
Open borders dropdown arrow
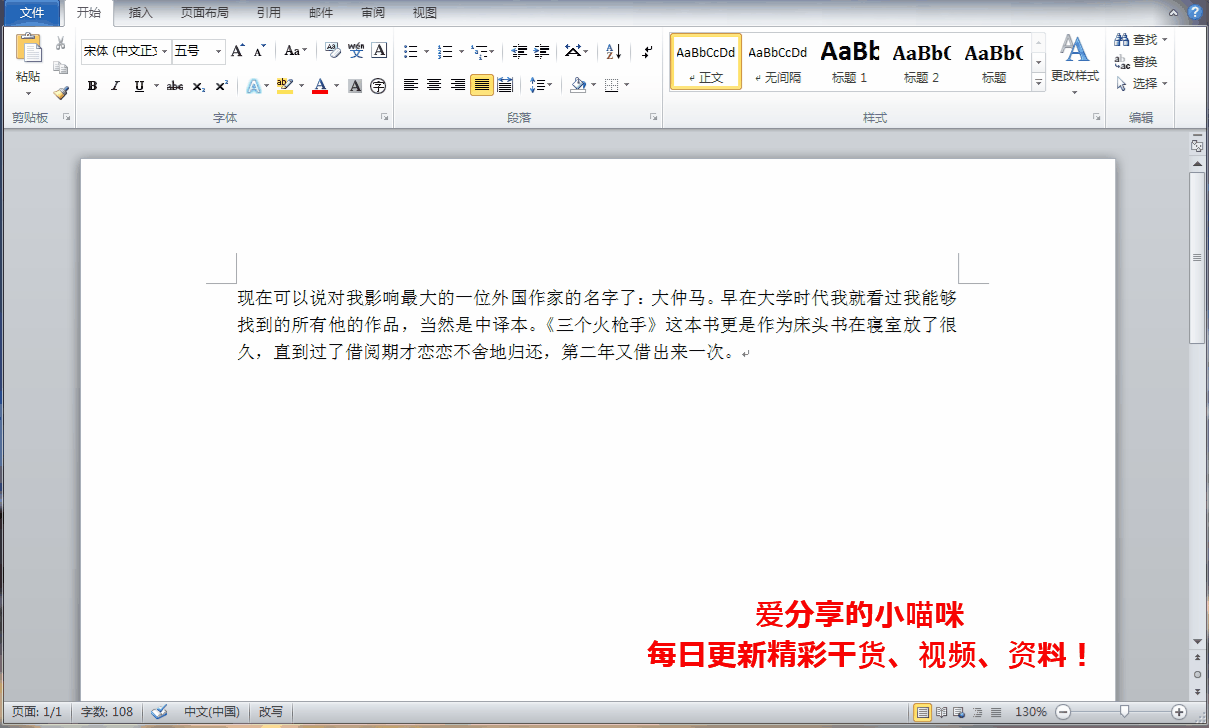627,85
